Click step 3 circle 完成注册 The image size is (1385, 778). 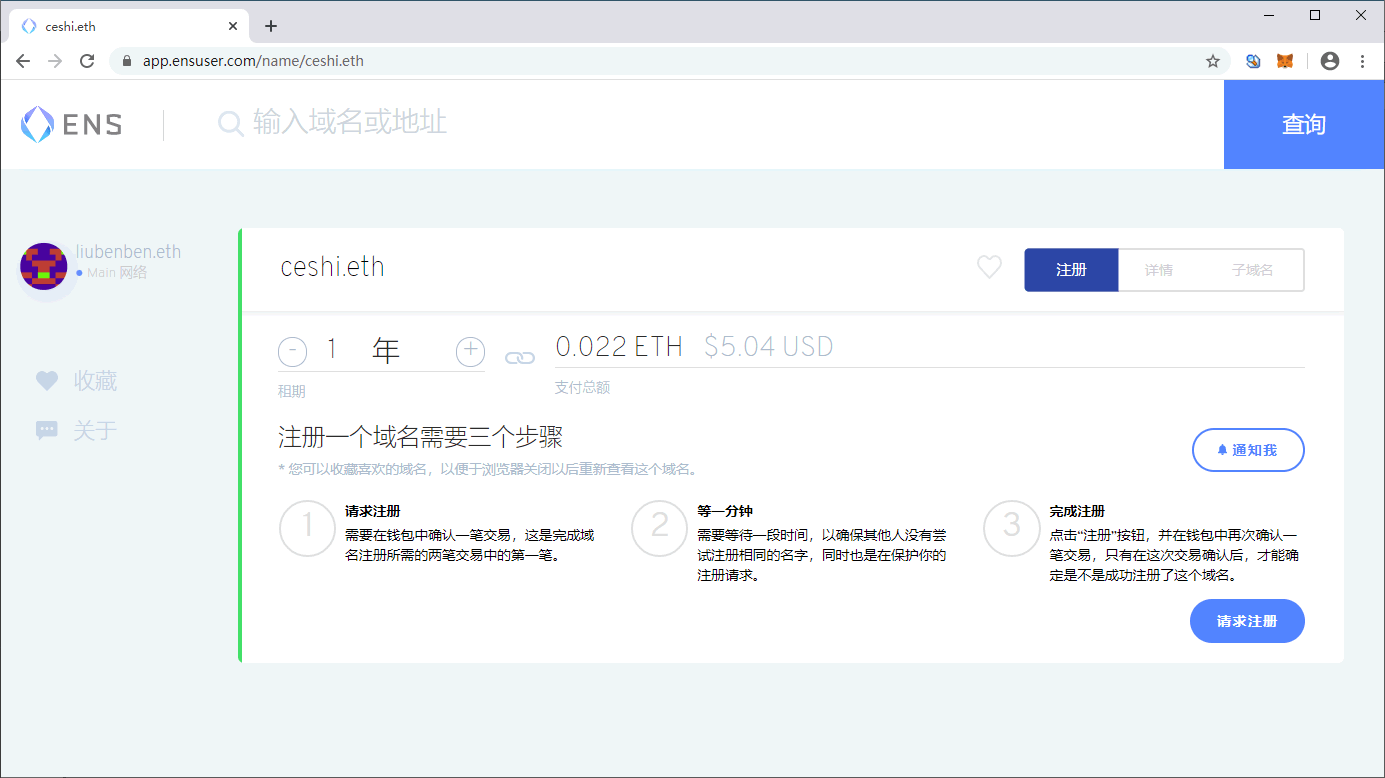click(1011, 529)
